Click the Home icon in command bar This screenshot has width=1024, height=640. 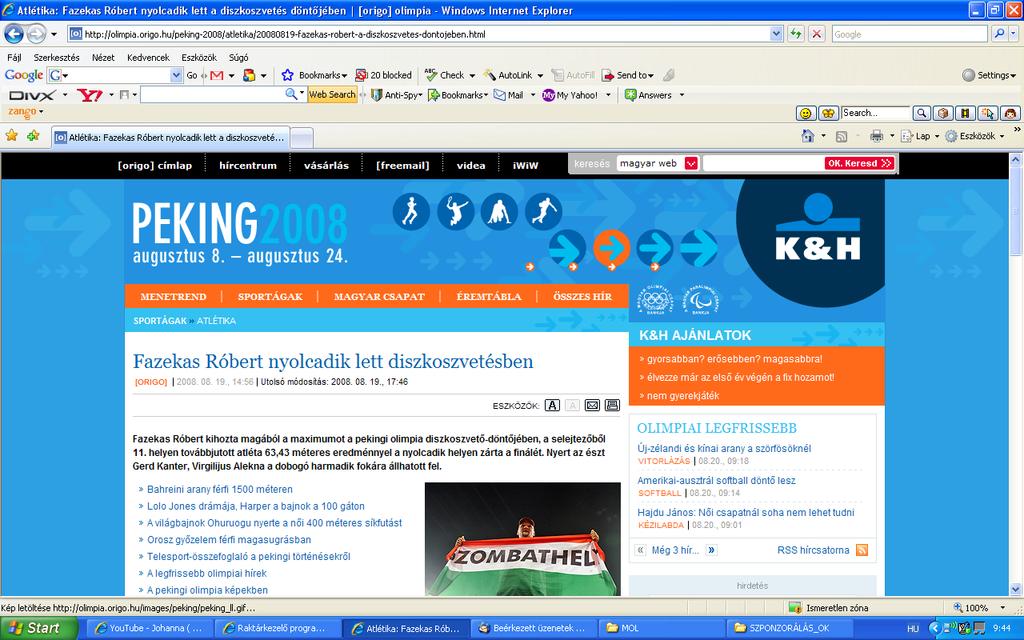808,136
